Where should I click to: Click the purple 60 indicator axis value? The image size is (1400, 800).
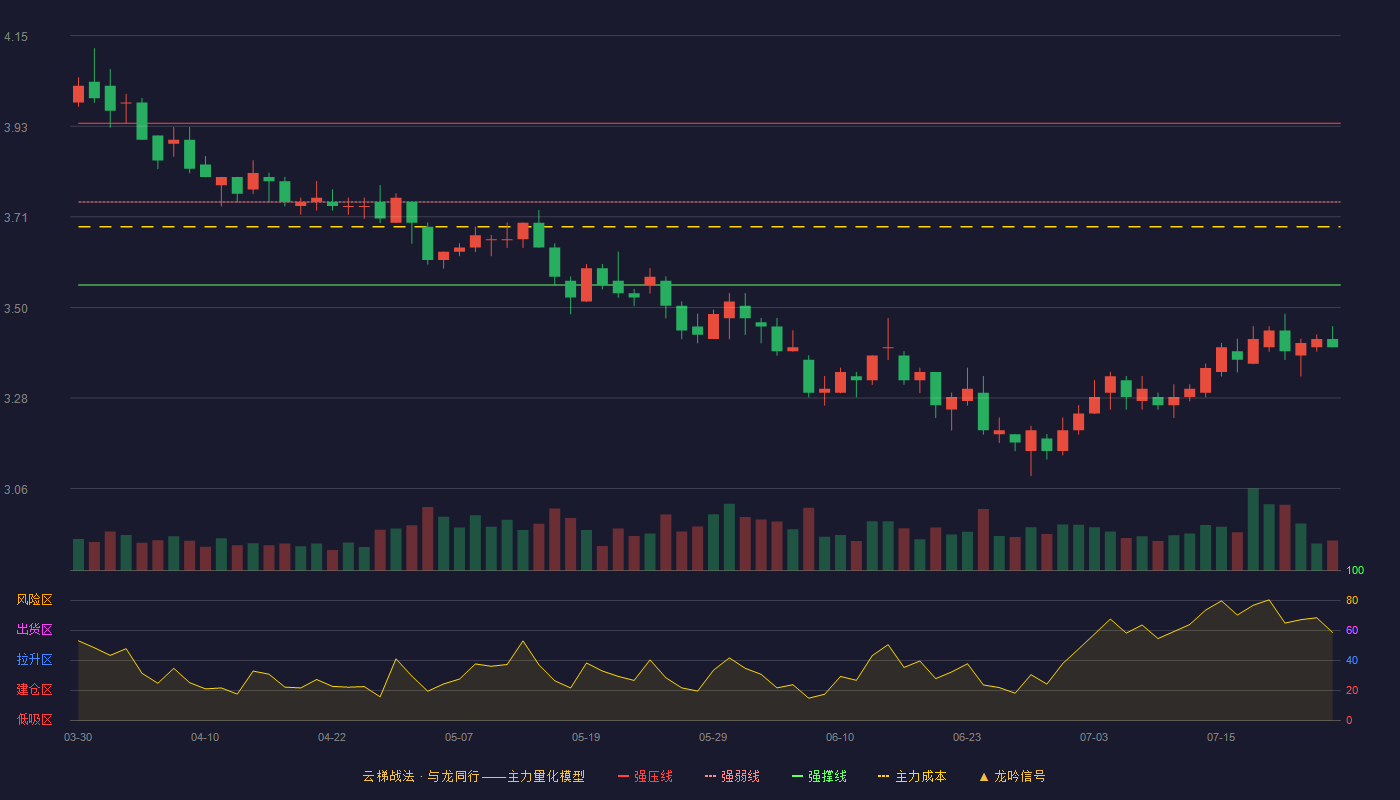click(x=1352, y=630)
